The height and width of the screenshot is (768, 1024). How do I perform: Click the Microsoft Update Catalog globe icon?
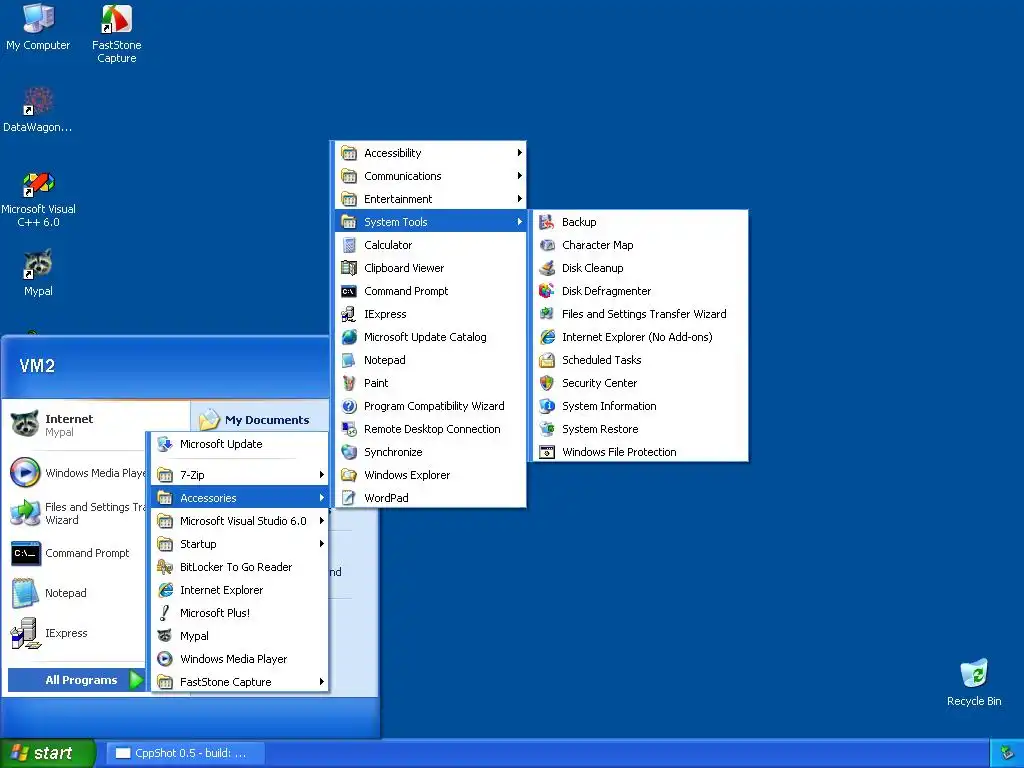tap(349, 337)
